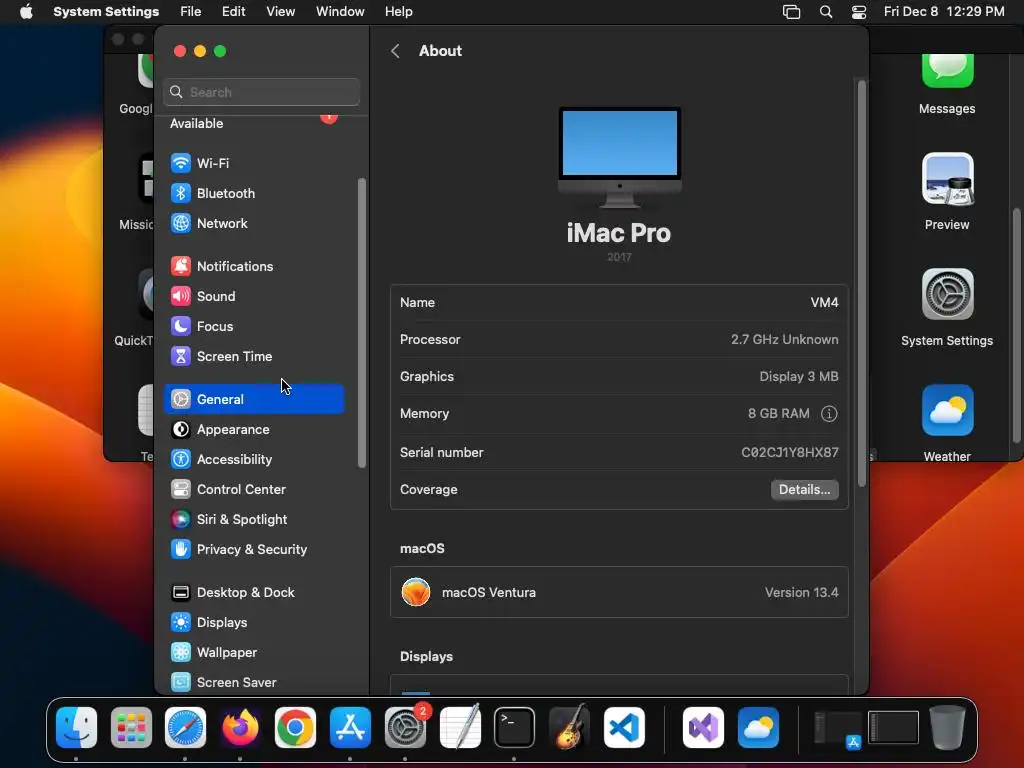Viewport: 1024px width, 768px height.
Task: Open the View menu
Action: (280, 12)
